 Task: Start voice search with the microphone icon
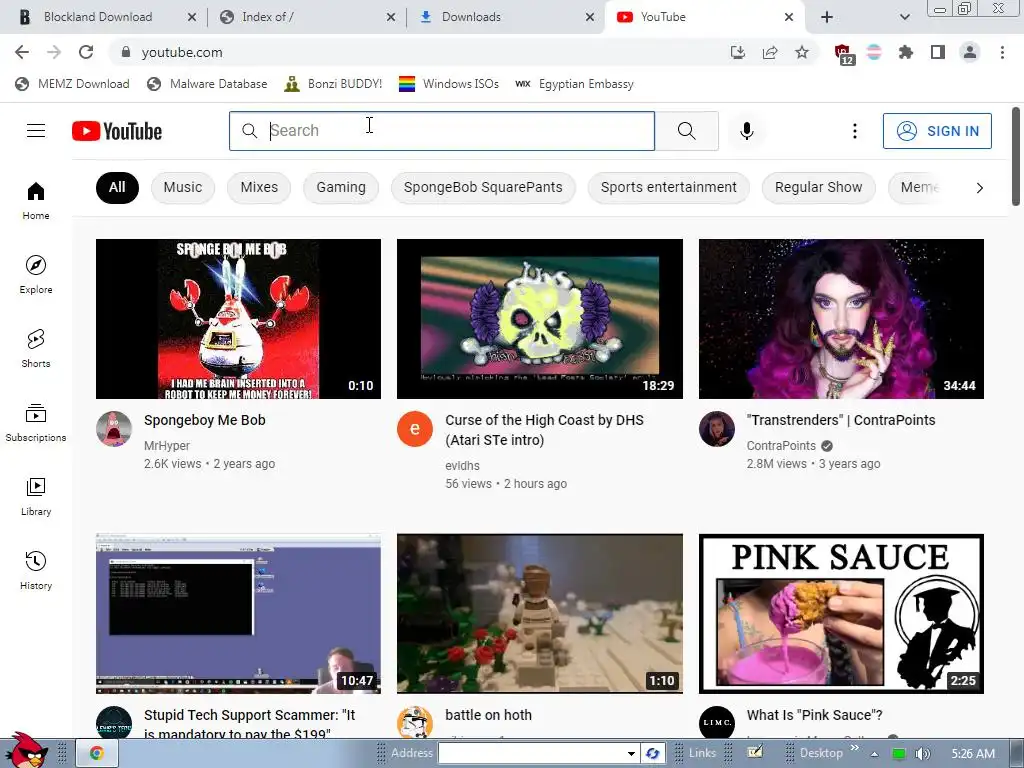click(746, 131)
